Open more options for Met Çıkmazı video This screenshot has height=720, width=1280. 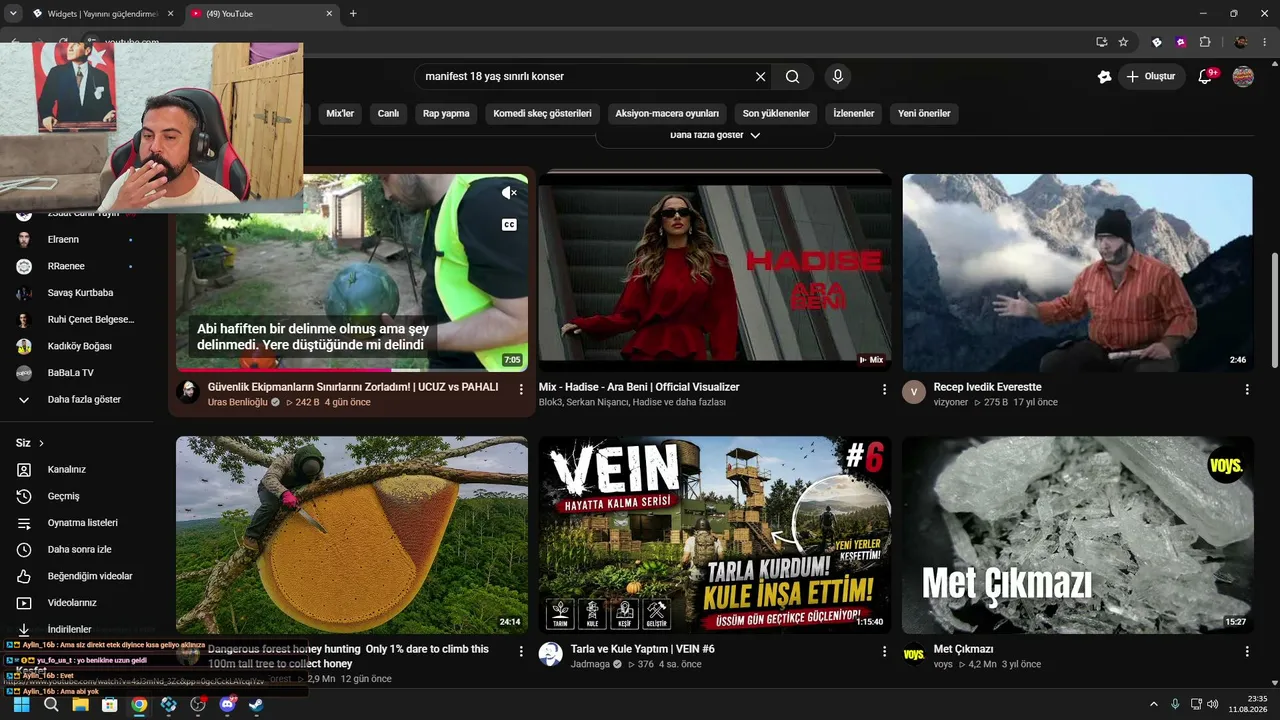(x=1247, y=651)
